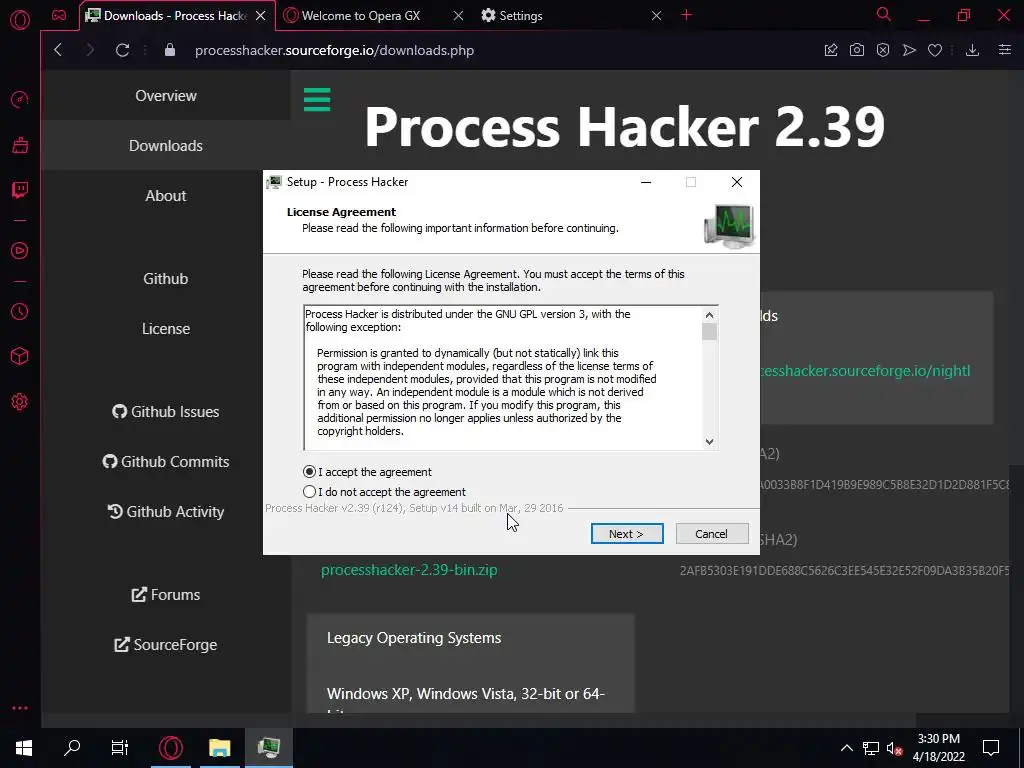Open the Windows Start menu

(24, 748)
